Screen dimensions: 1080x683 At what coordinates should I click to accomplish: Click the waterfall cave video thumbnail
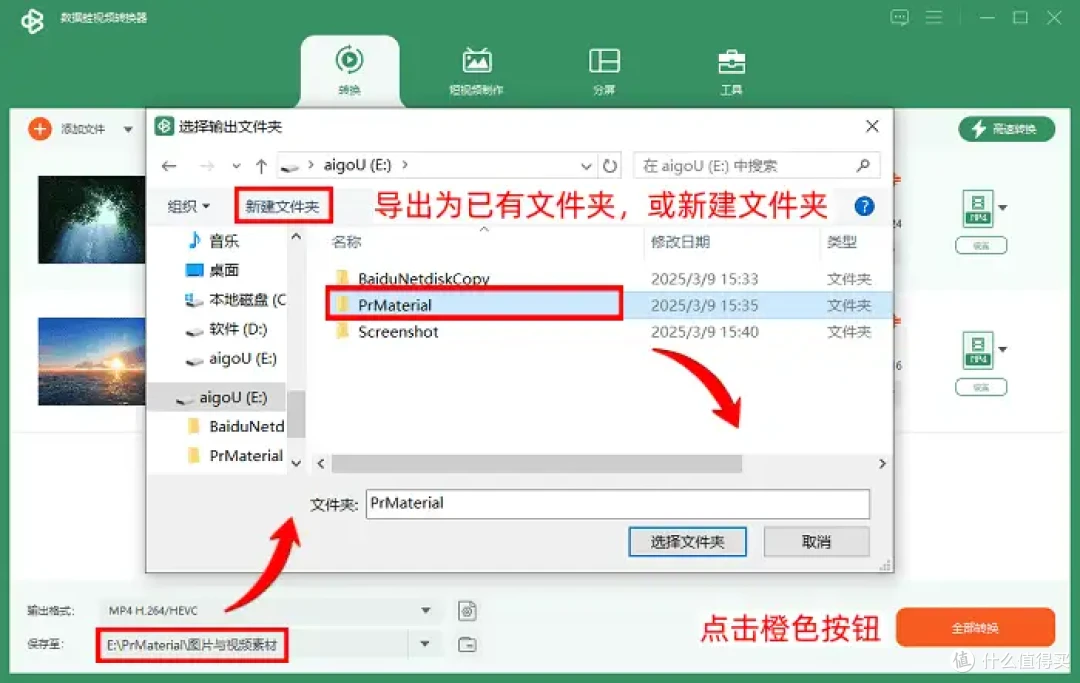pos(92,220)
